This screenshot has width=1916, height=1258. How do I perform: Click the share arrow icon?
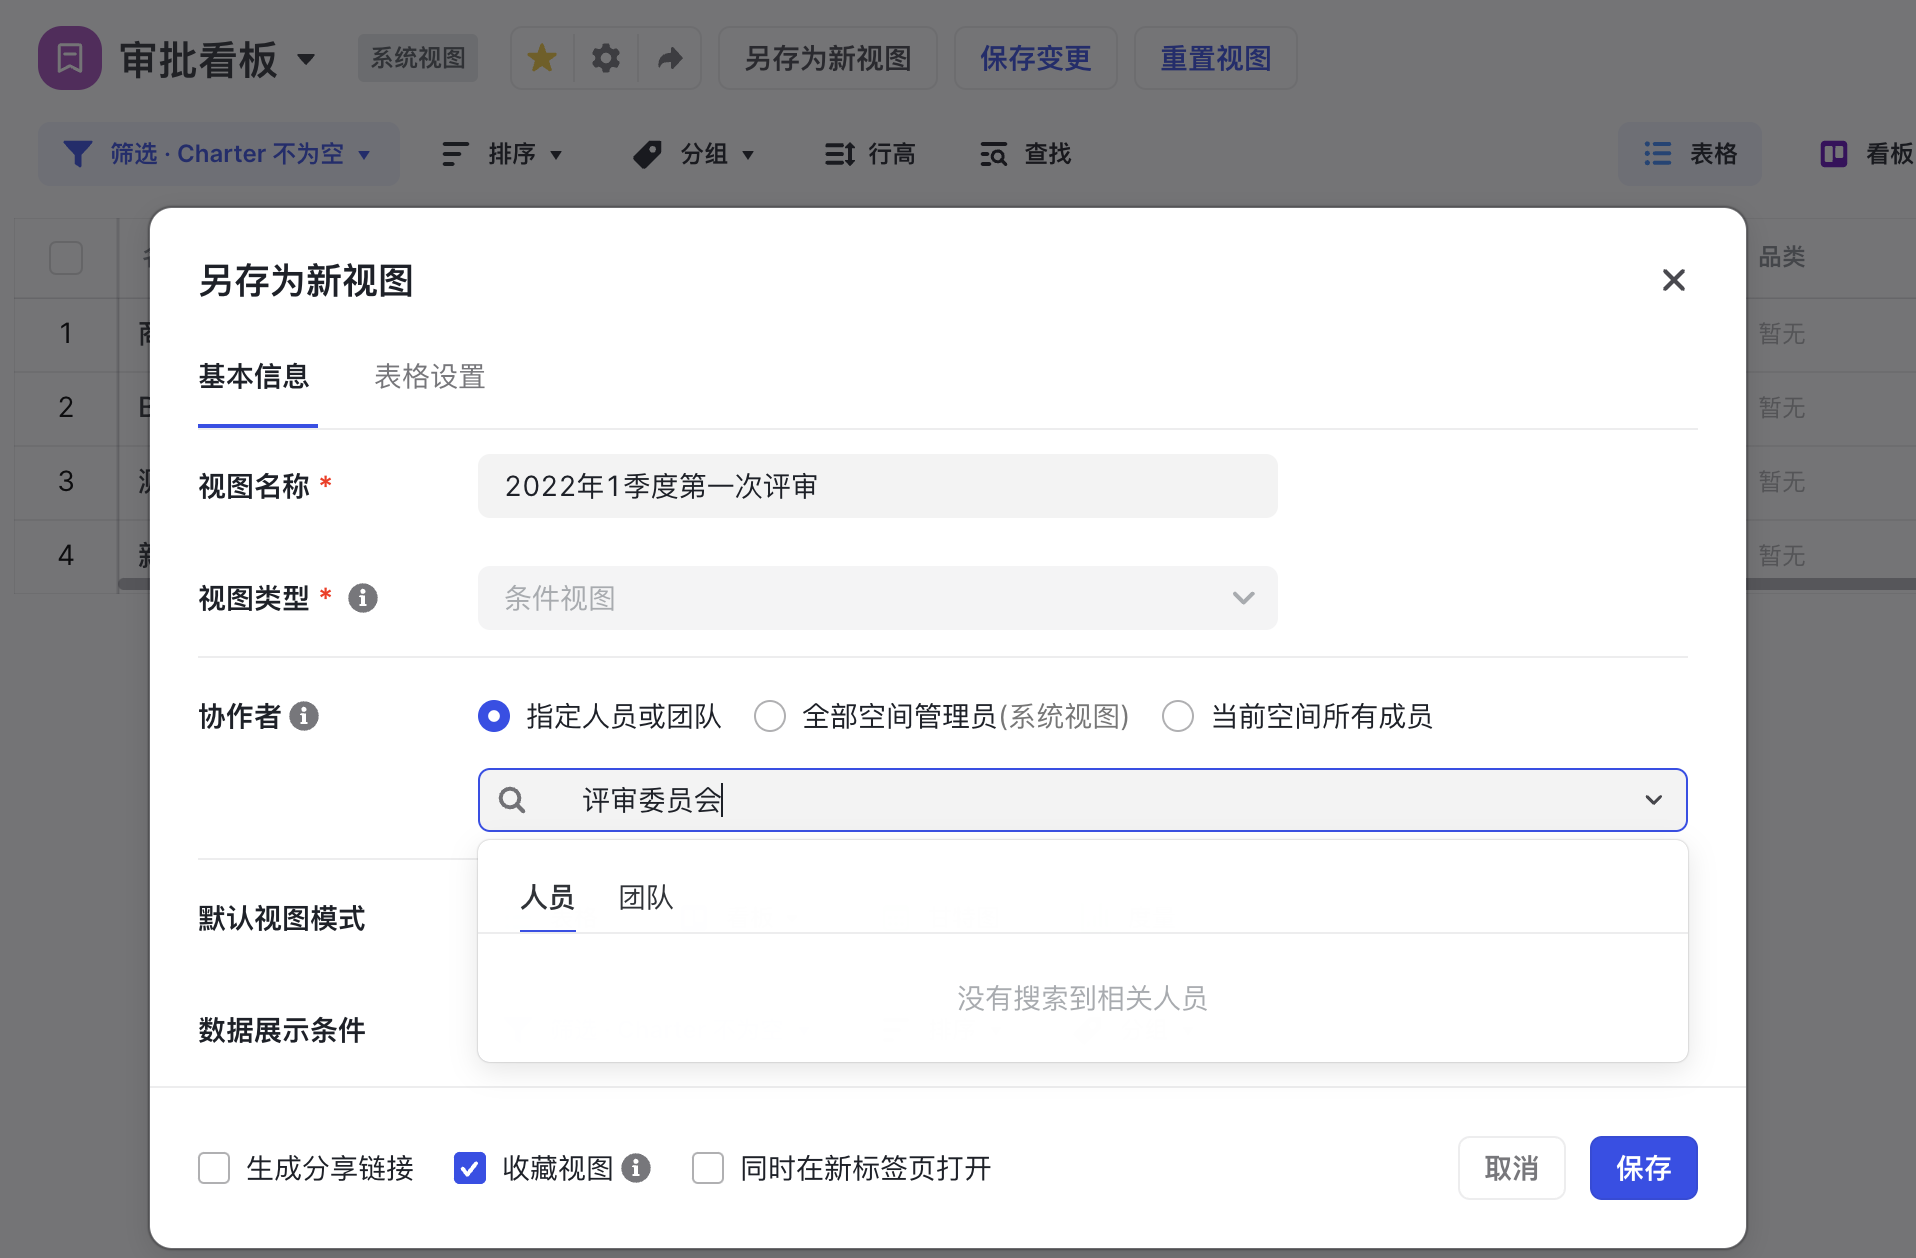tap(669, 58)
